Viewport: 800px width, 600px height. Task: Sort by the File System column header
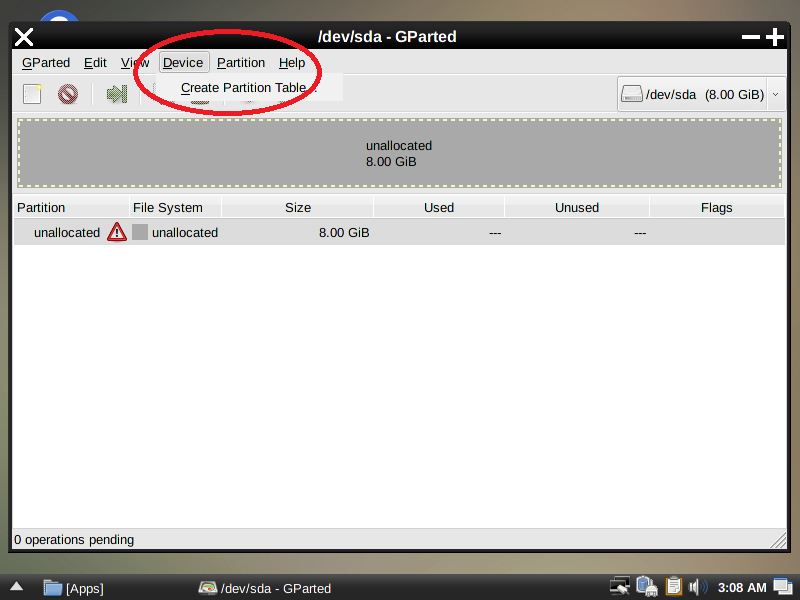click(176, 208)
